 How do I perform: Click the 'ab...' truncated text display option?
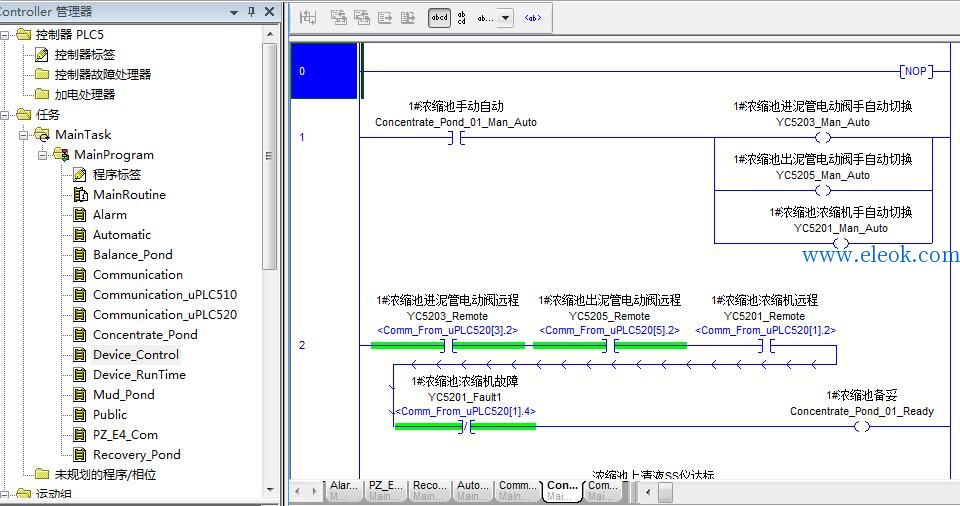(486, 18)
